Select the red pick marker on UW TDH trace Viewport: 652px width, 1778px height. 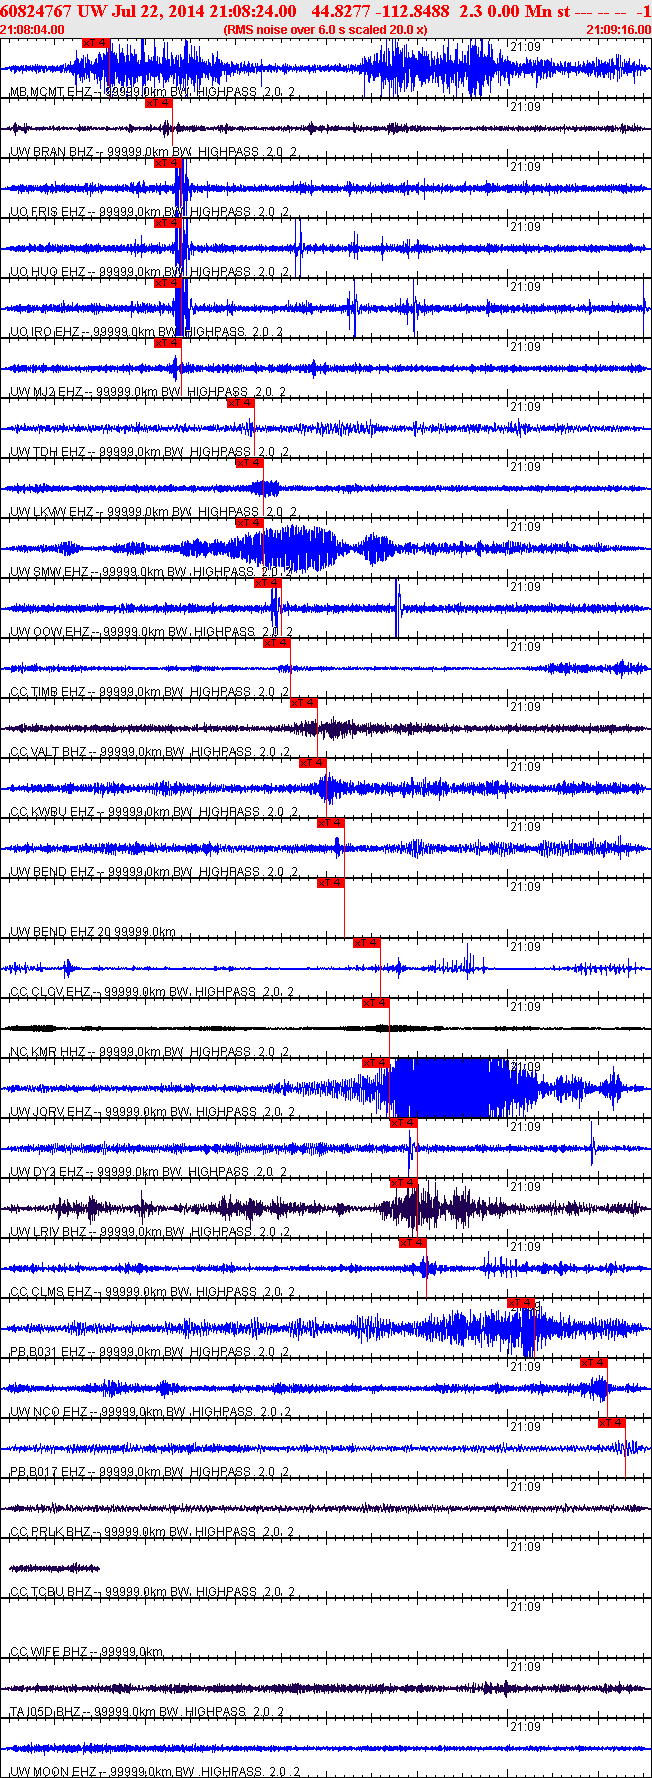[x=241, y=403]
